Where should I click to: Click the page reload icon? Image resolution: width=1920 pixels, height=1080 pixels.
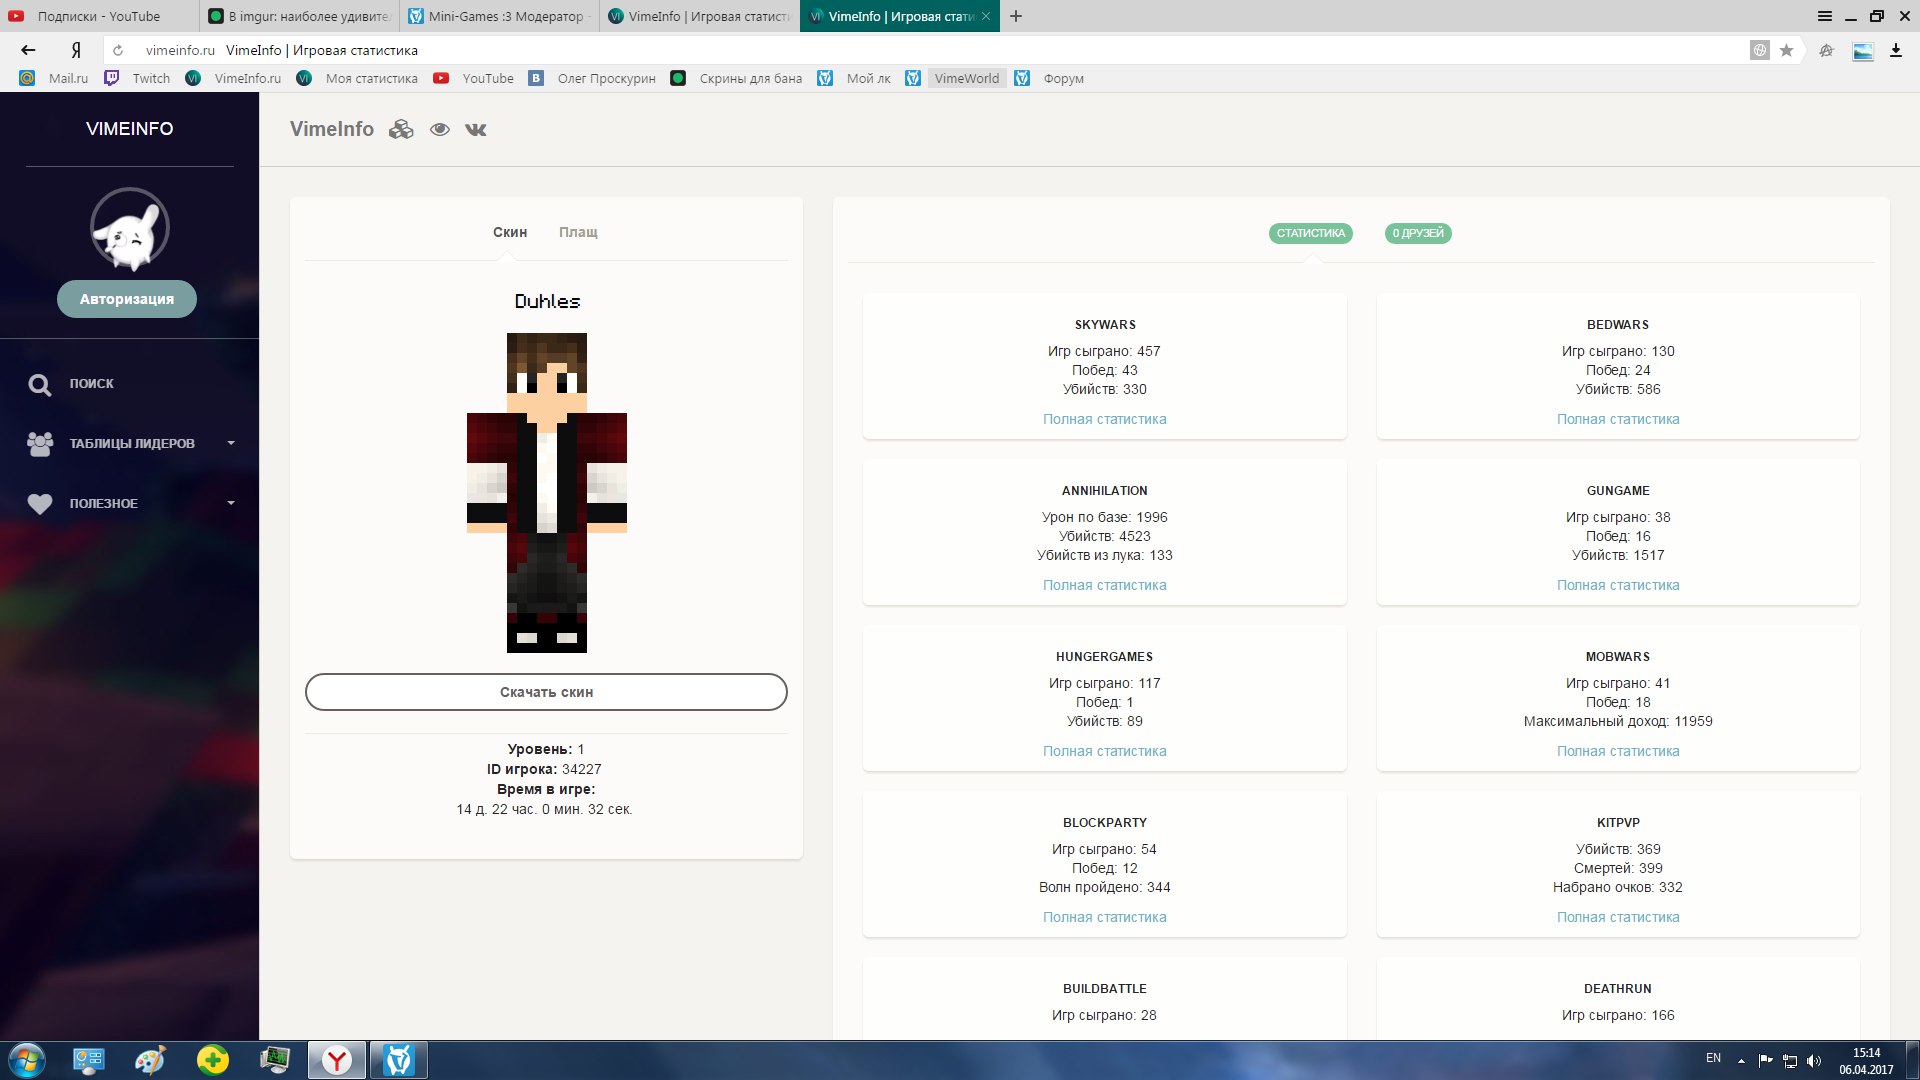coord(118,50)
